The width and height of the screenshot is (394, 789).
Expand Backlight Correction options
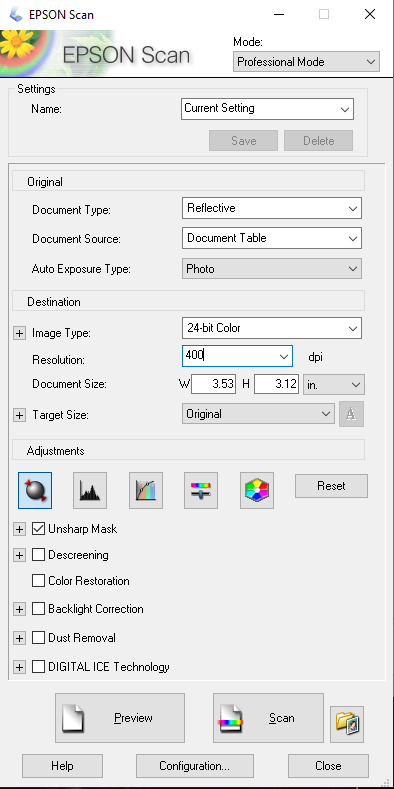click(x=19, y=609)
